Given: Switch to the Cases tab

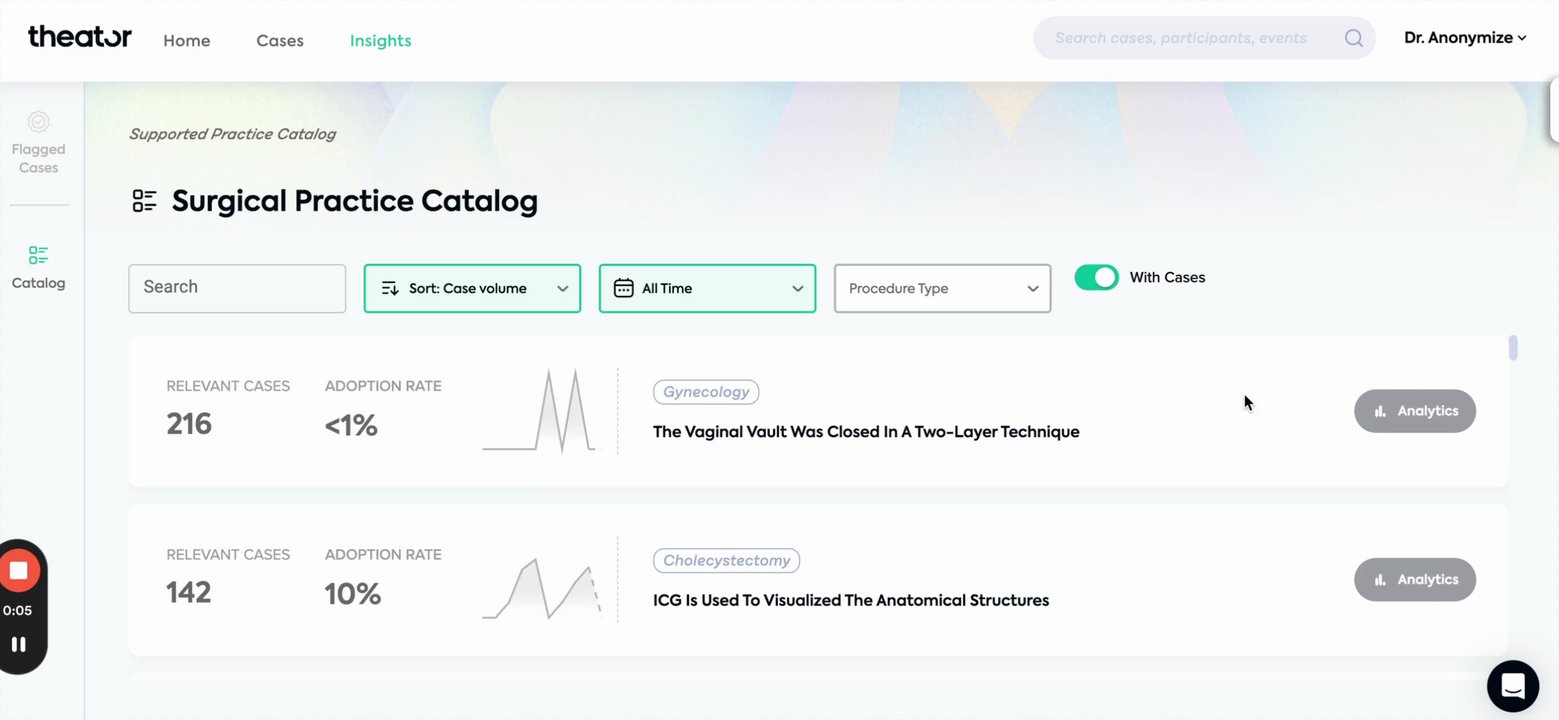Looking at the screenshot, I should [280, 41].
